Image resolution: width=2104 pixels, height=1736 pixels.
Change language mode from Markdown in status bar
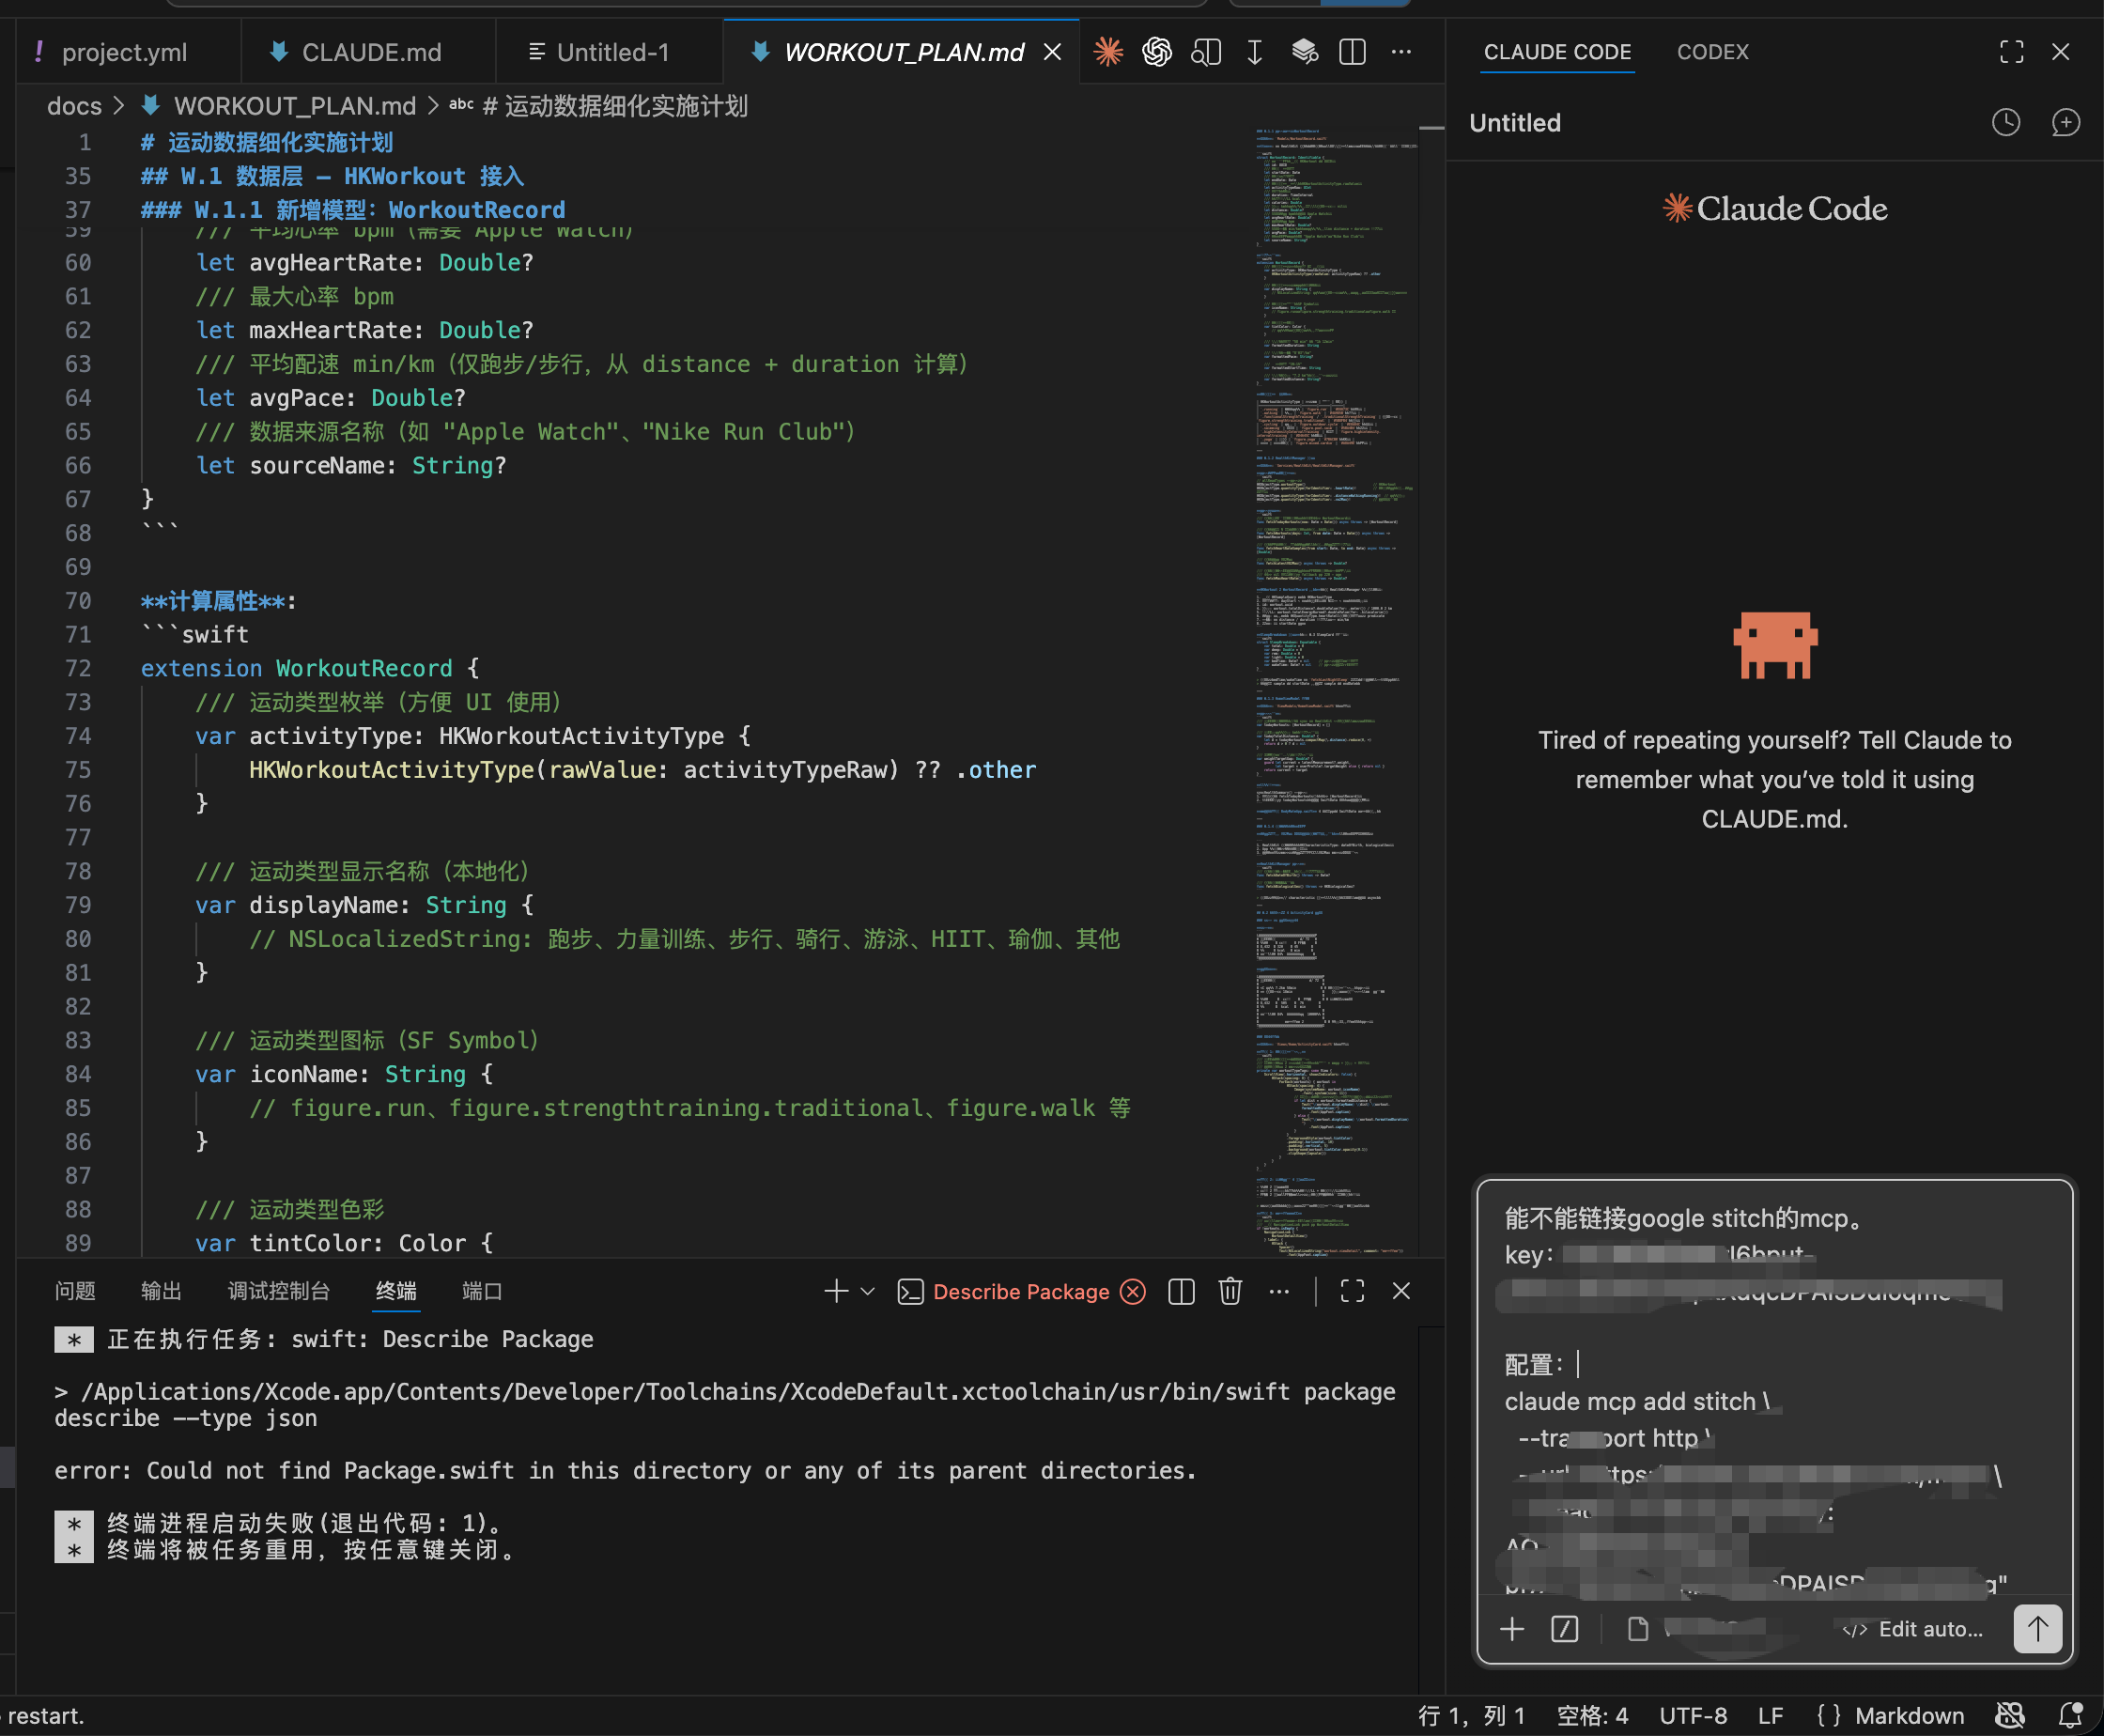pyautogui.click(x=1909, y=1716)
